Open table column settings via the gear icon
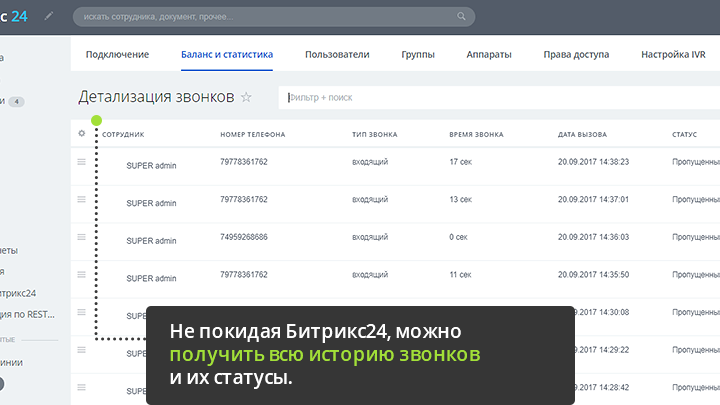This screenshot has height=405, width=720. [x=82, y=133]
